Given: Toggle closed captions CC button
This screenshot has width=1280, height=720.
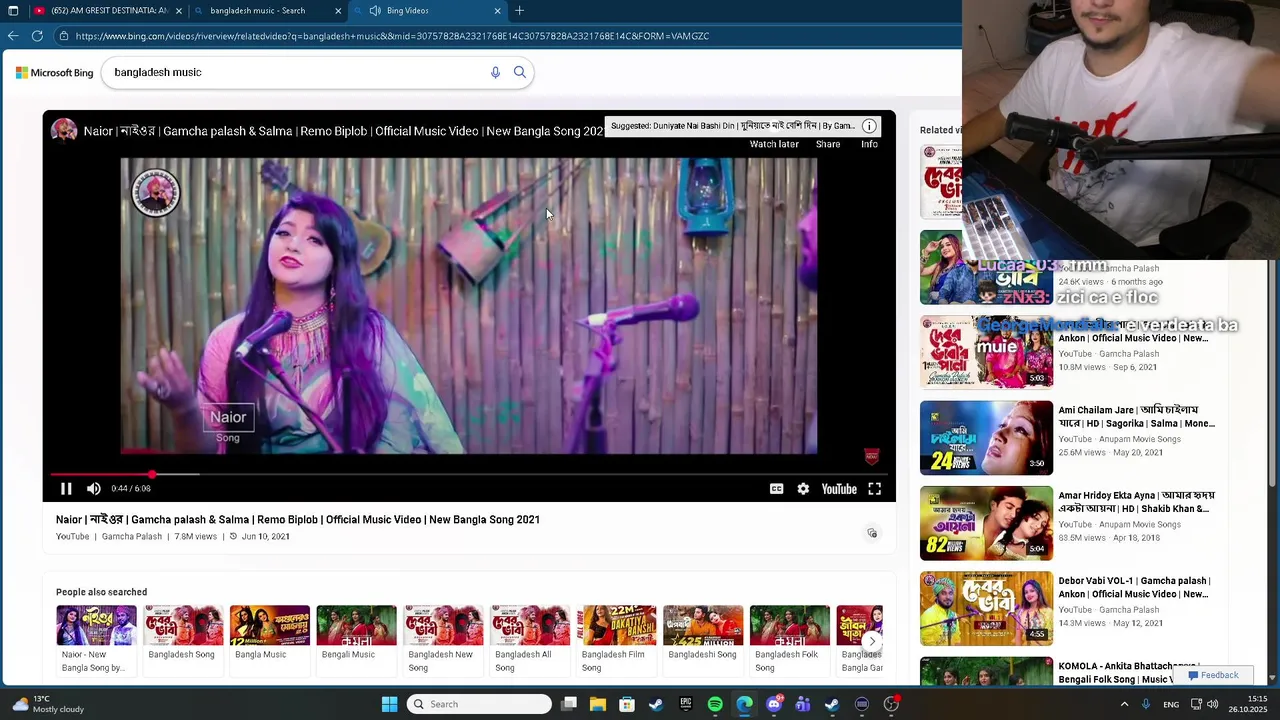Looking at the screenshot, I should pos(776,489).
